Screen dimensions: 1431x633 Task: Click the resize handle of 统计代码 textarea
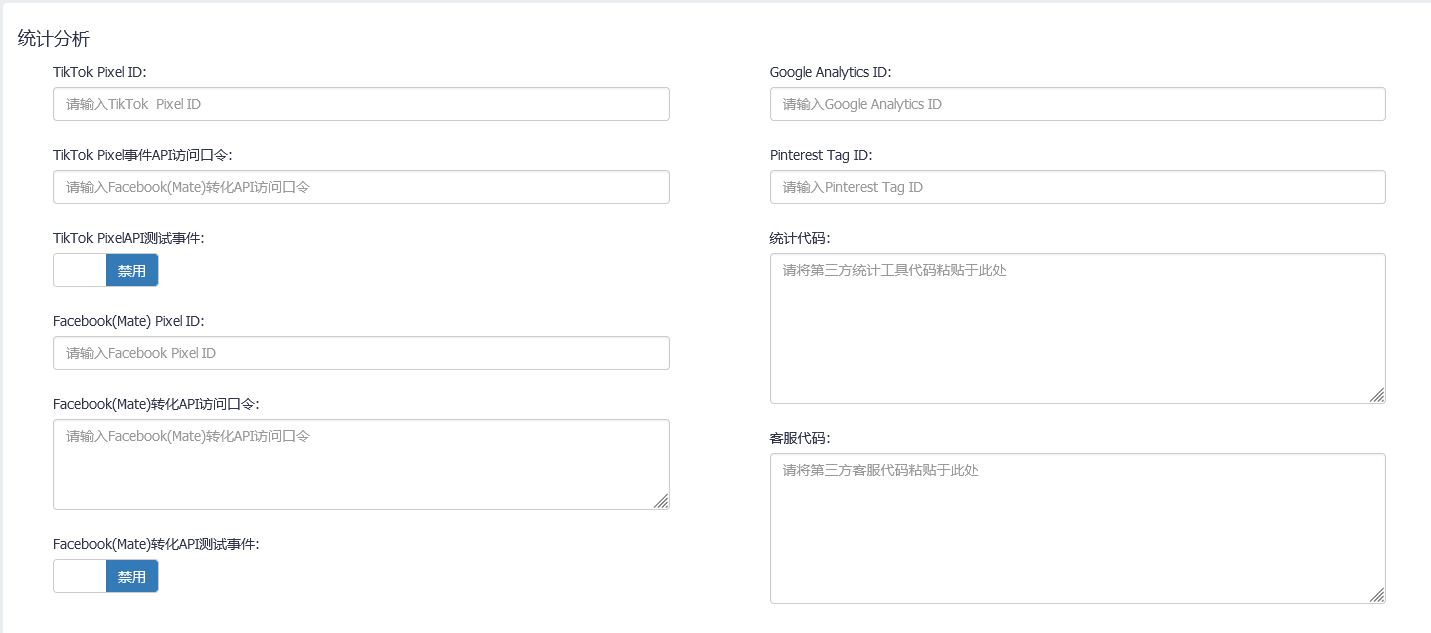[x=1377, y=395]
